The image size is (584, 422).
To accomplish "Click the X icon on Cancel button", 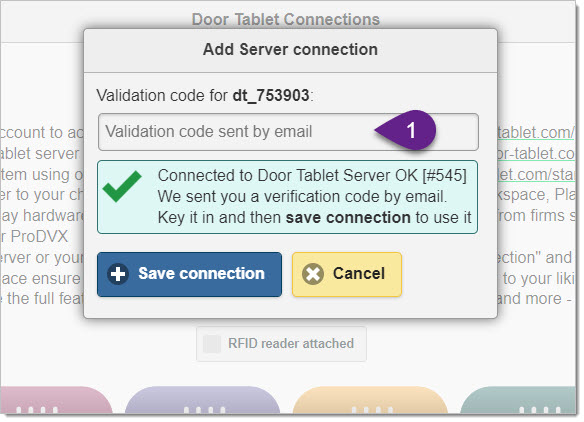I will coord(313,274).
